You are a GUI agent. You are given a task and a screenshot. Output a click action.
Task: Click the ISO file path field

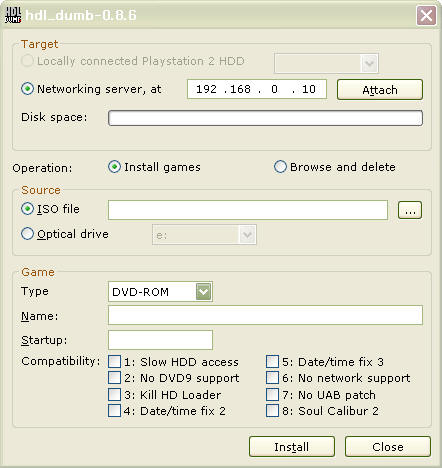coord(248,210)
